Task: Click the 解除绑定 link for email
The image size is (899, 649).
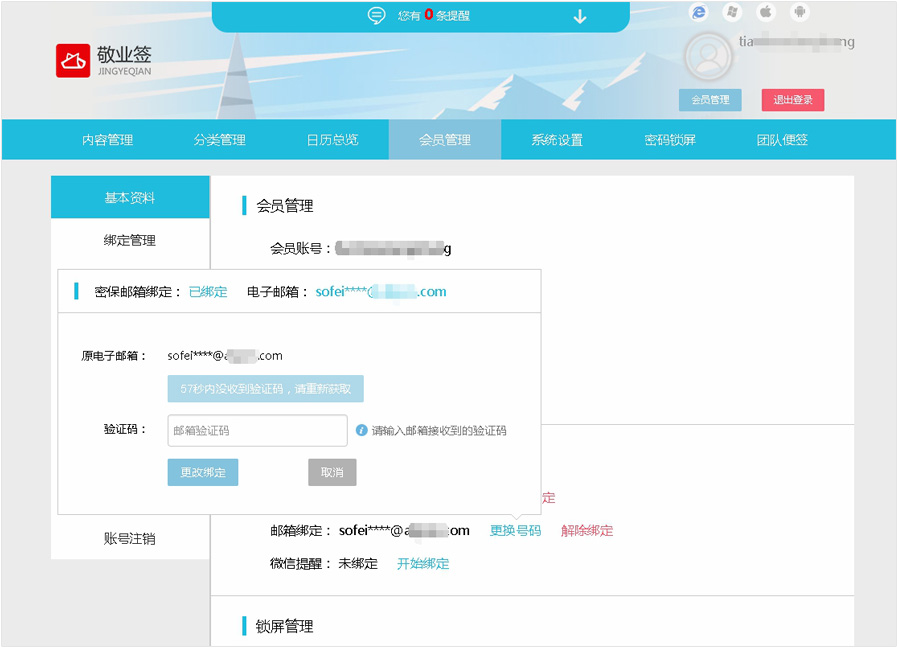Action: coord(587,531)
